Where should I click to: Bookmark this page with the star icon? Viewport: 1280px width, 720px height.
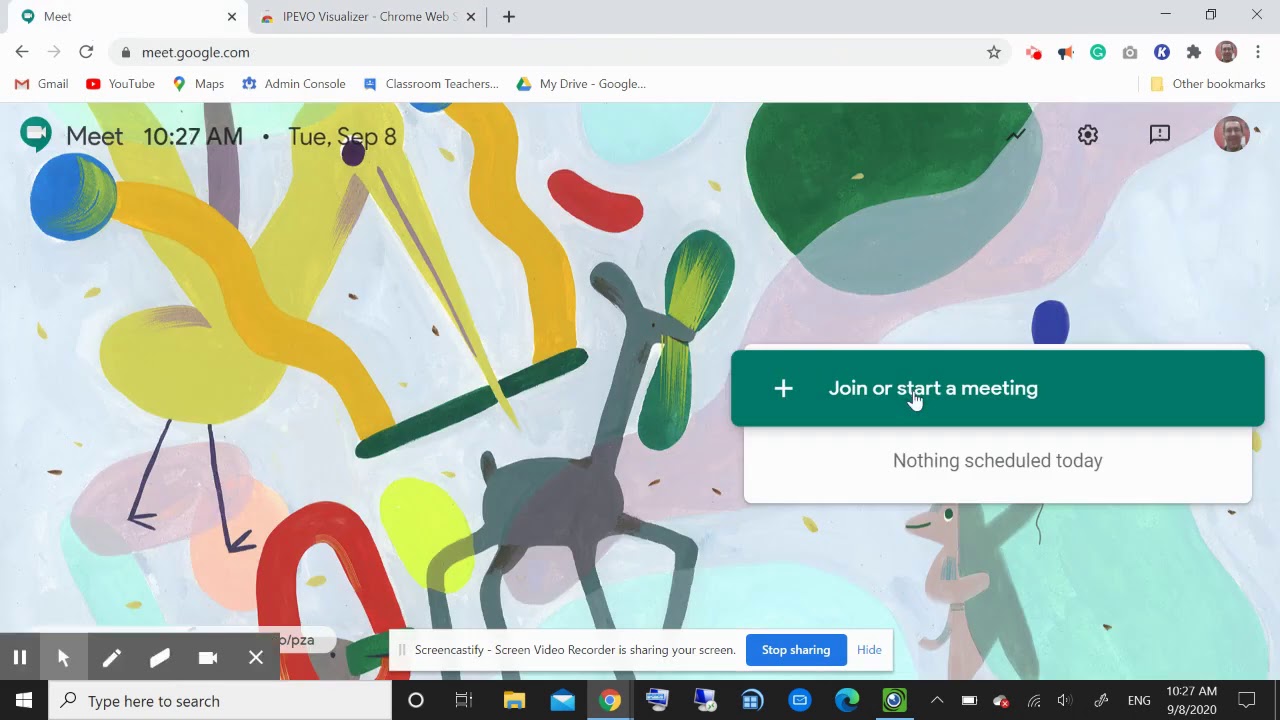[x=994, y=52]
